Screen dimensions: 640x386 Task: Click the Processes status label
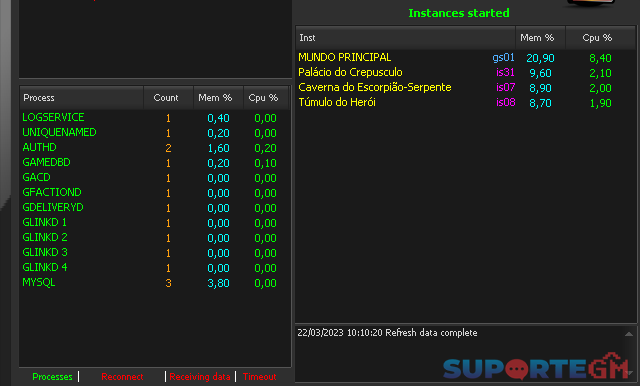click(52, 377)
